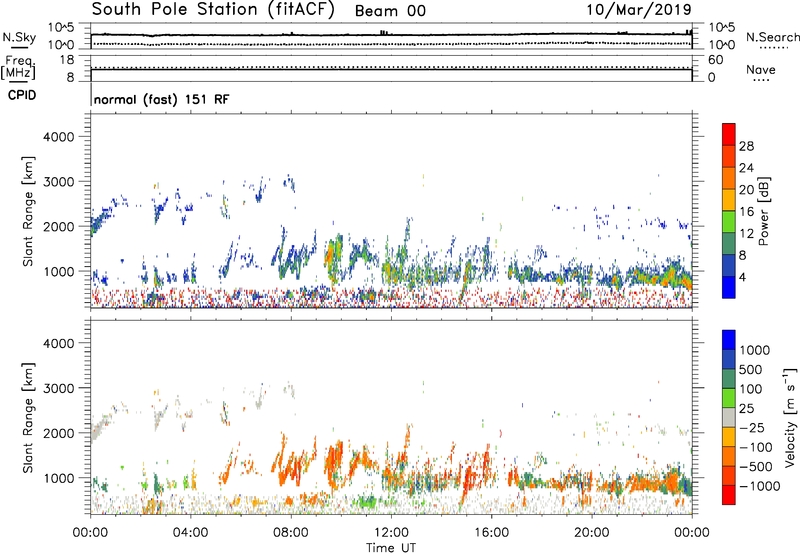The height and width of the screenshot is (554, 800).
Task: Click the '-25' tick on the velocity colorbar
Action: click(752, 428)
